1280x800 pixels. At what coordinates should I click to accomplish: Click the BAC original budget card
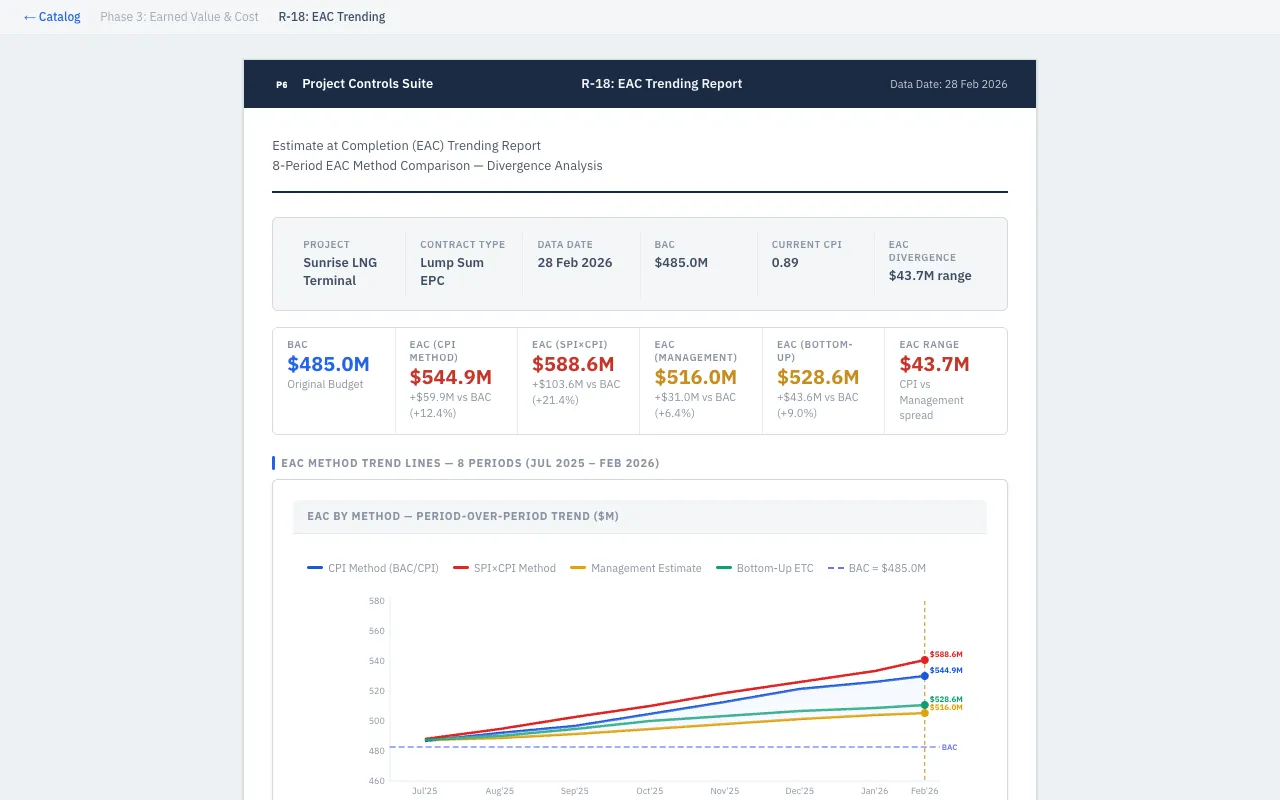[334, 381]
